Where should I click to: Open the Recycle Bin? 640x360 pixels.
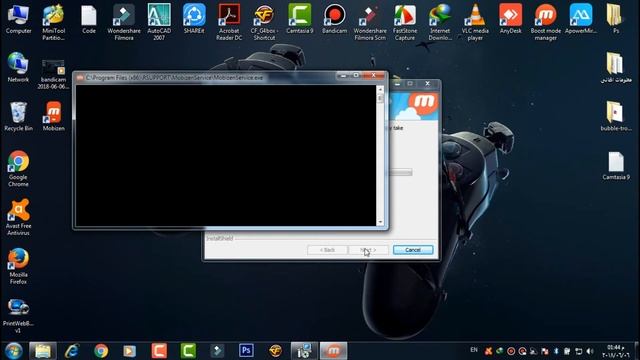point(18,117)
